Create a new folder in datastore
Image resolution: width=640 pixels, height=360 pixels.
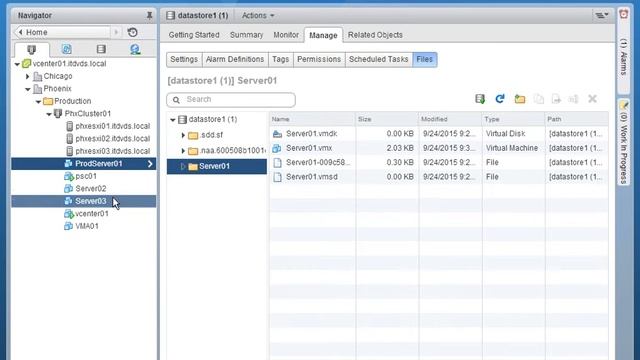click(520, 99)
